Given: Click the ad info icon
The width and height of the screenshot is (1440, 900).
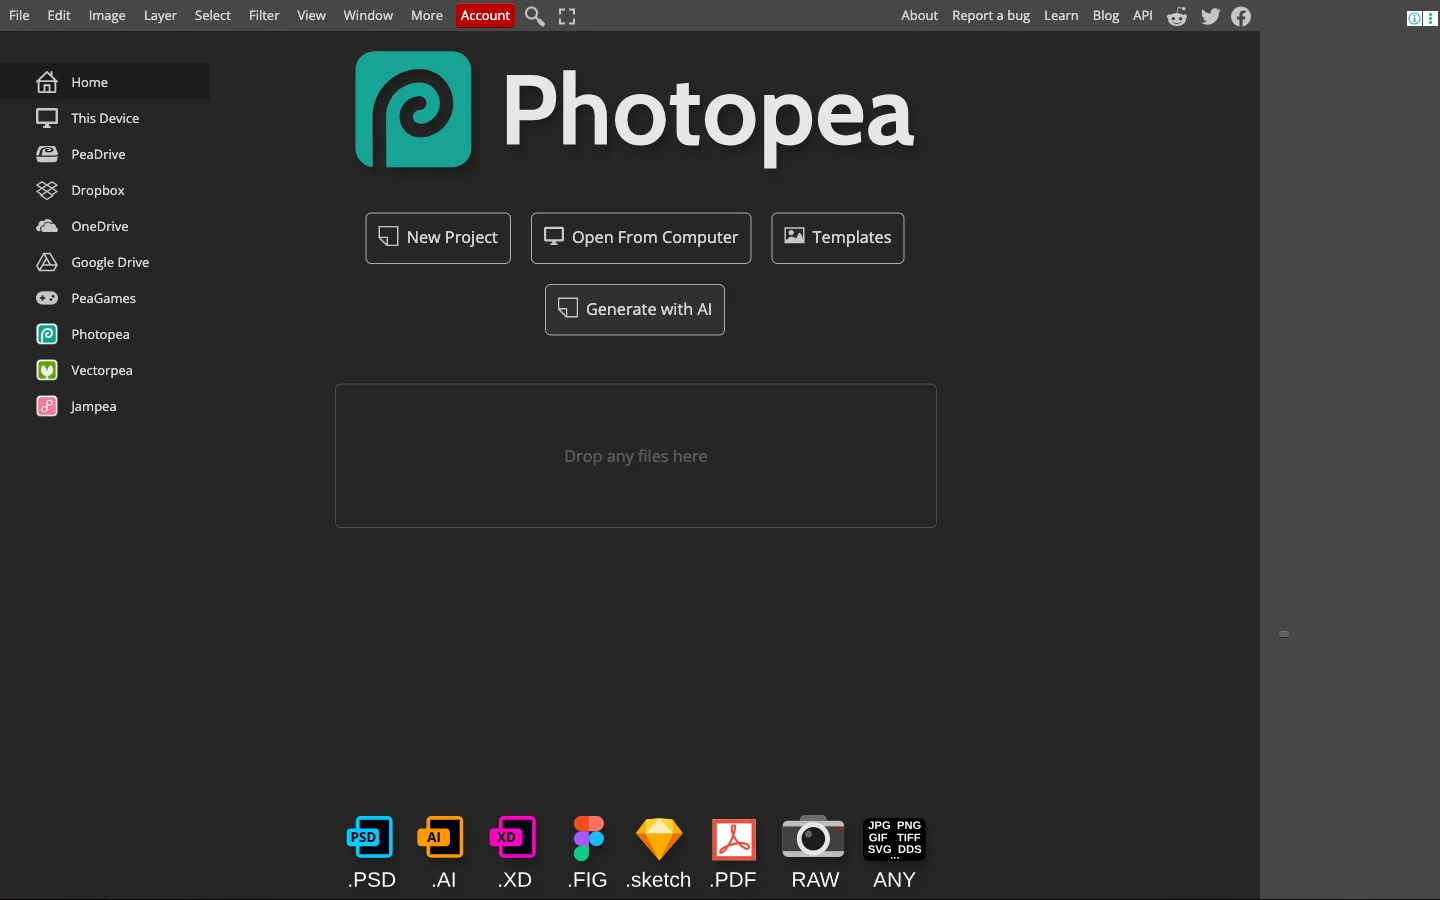Looking at the screenshot, I should click(x=1414, y=18).
